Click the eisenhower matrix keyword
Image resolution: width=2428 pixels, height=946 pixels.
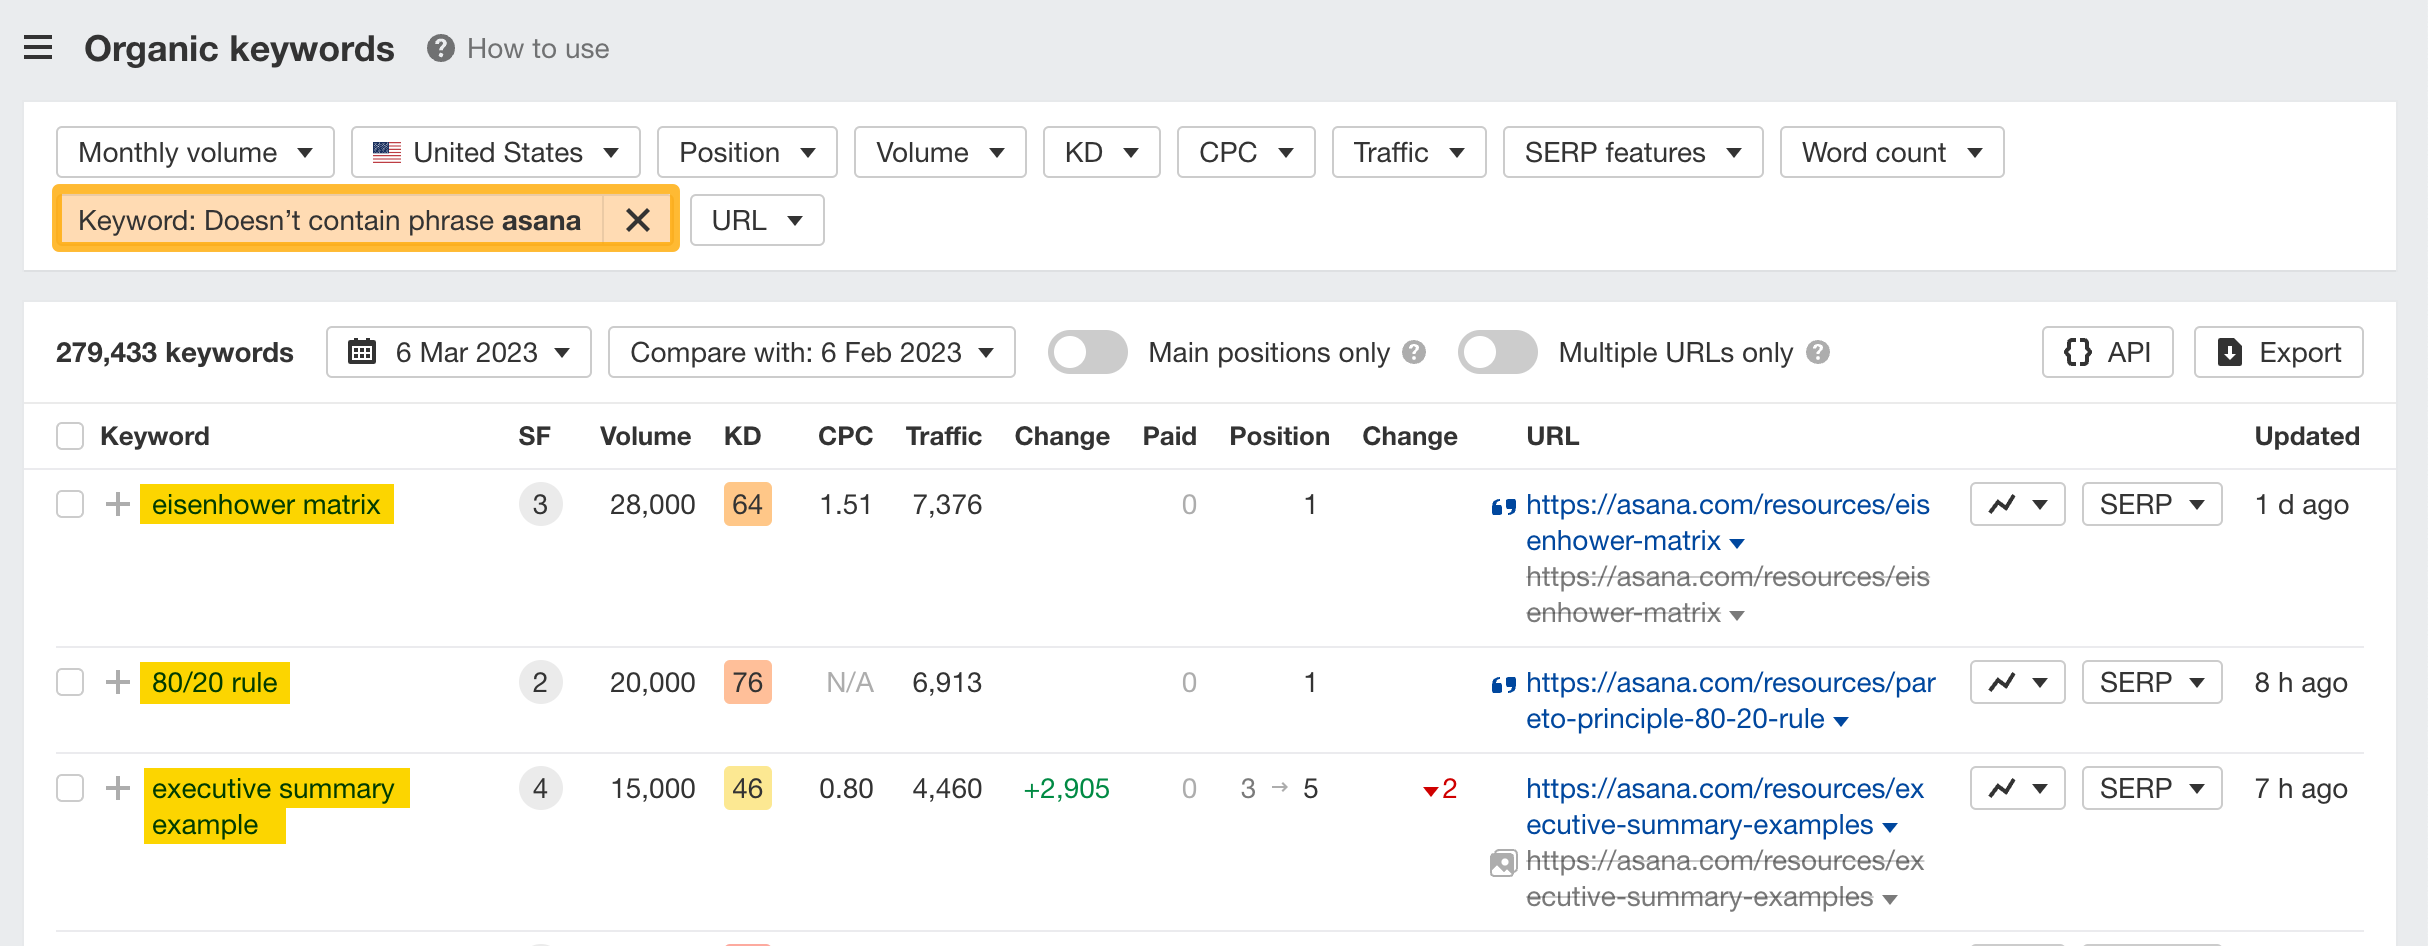266,504
